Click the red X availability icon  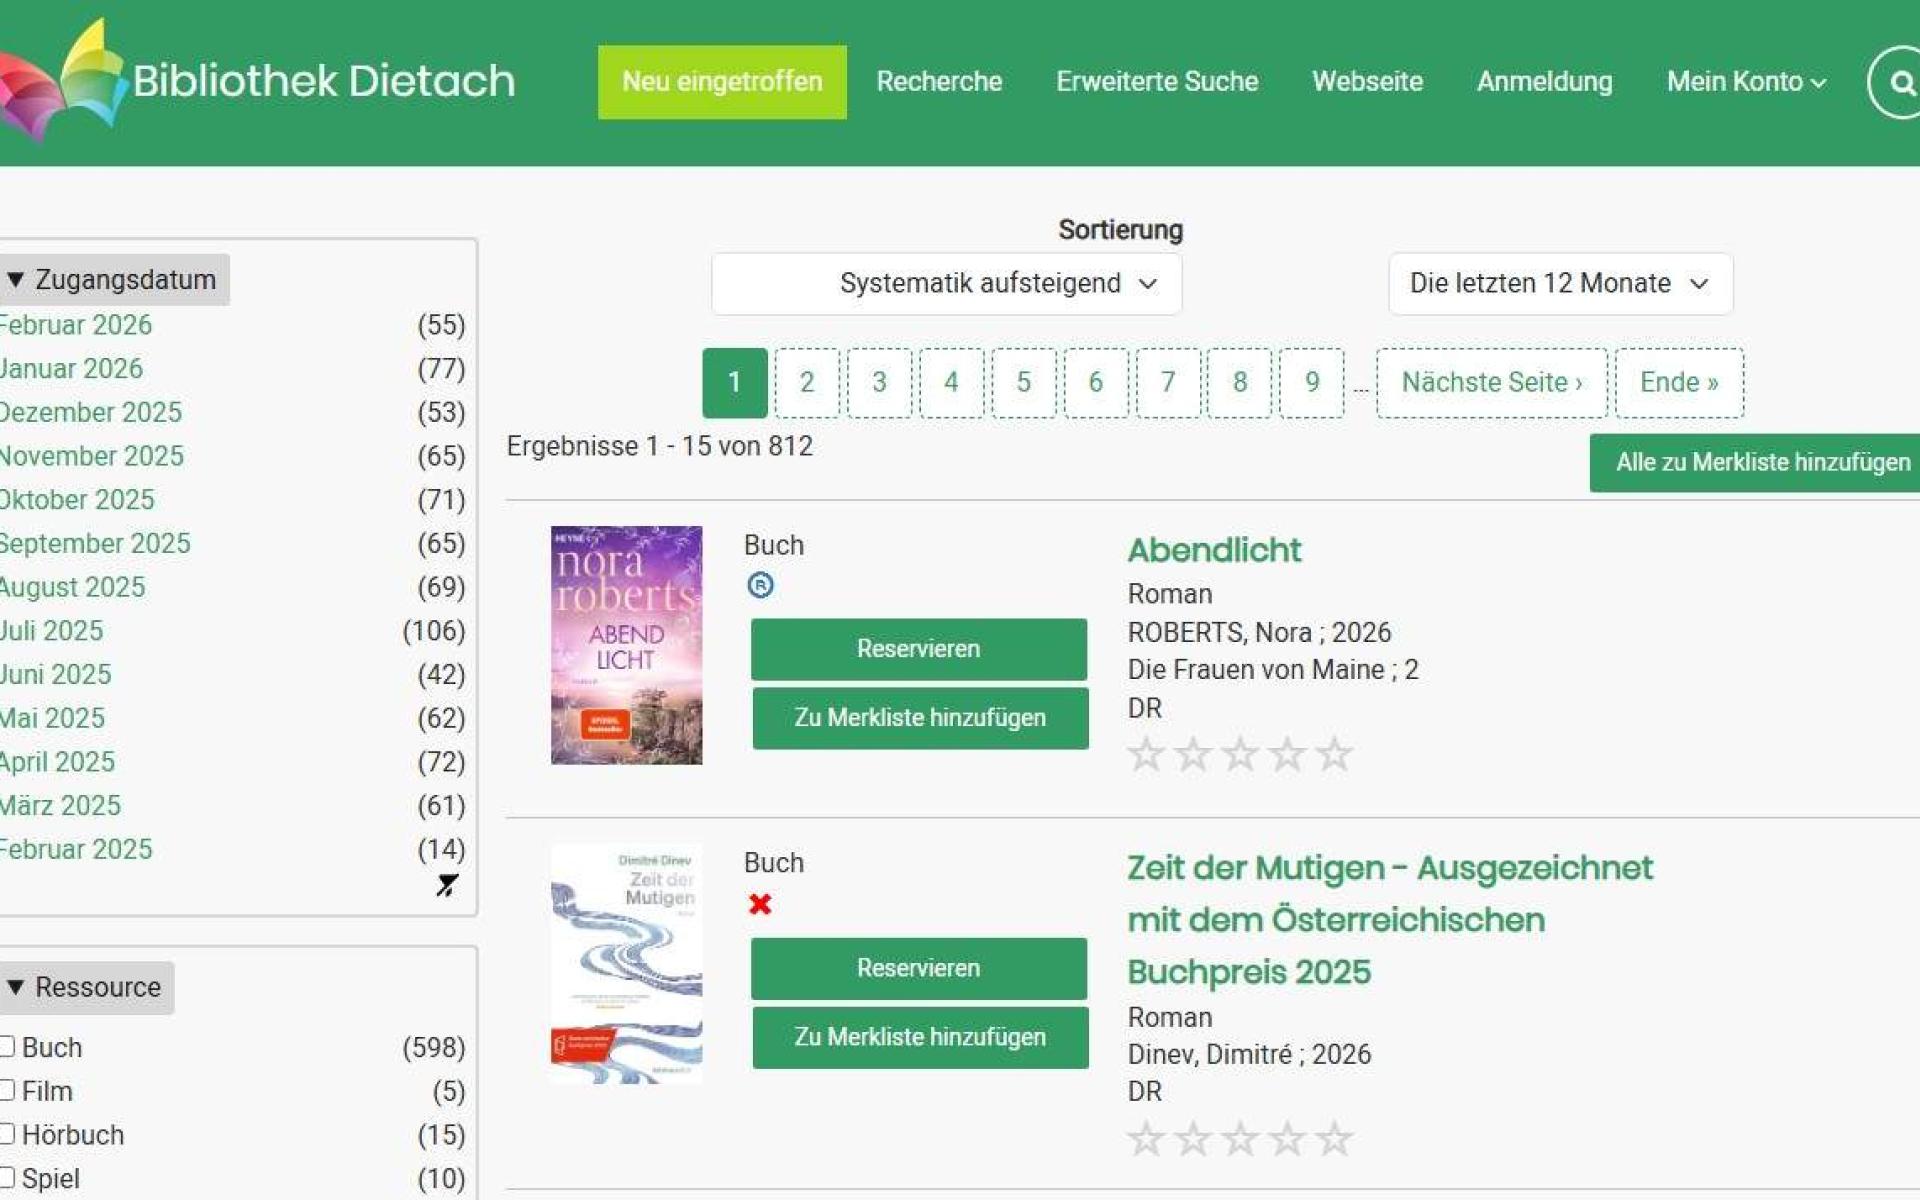coord(760,904)
